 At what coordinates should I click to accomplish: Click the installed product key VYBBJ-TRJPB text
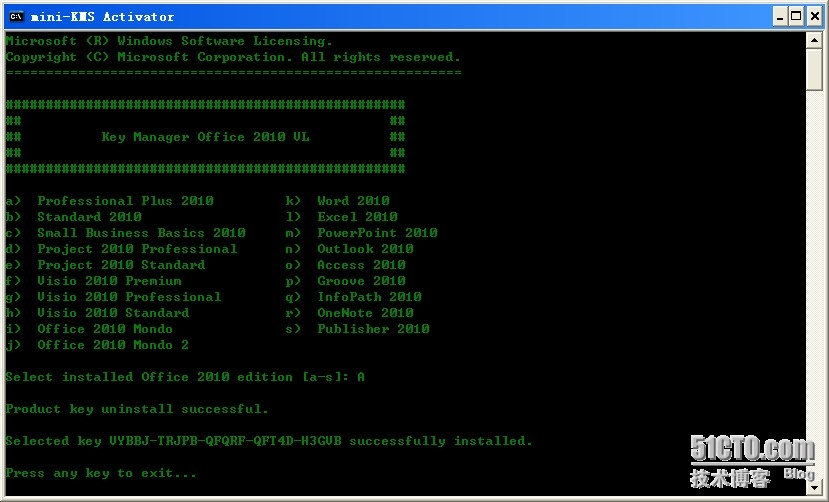pos(225,441)
